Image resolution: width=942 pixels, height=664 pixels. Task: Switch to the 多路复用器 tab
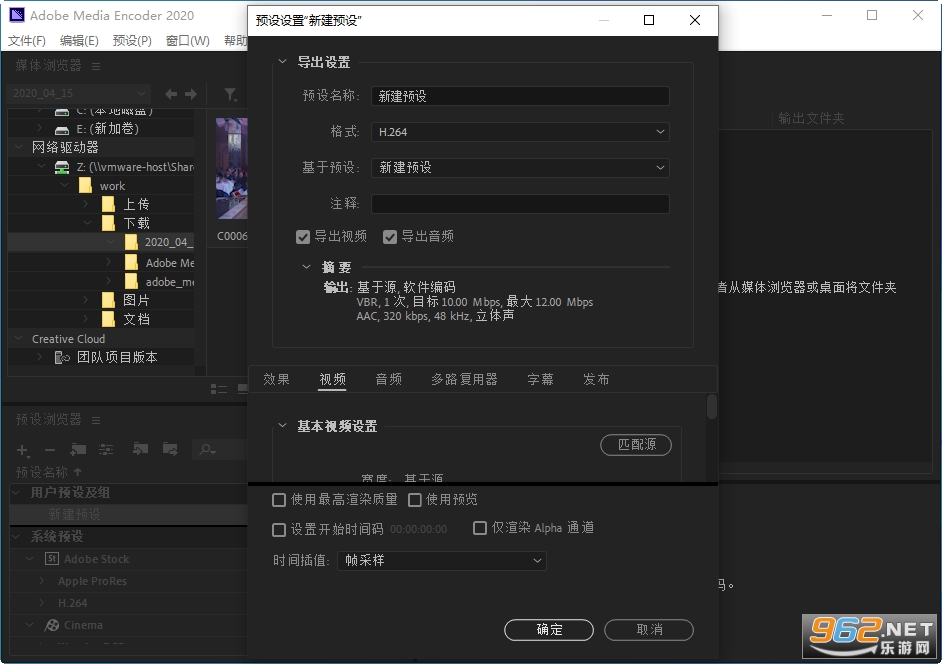[464, 379]
